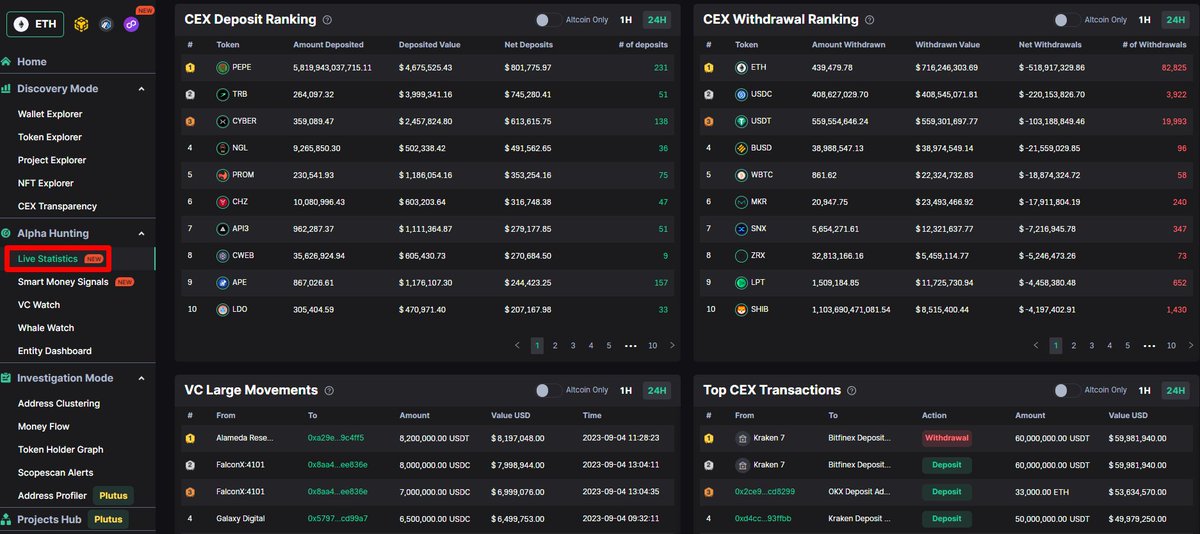This screenshot has height=534, width=1200.
Task: Select 1H in VC Large Movements
Action: click(626, 391)
